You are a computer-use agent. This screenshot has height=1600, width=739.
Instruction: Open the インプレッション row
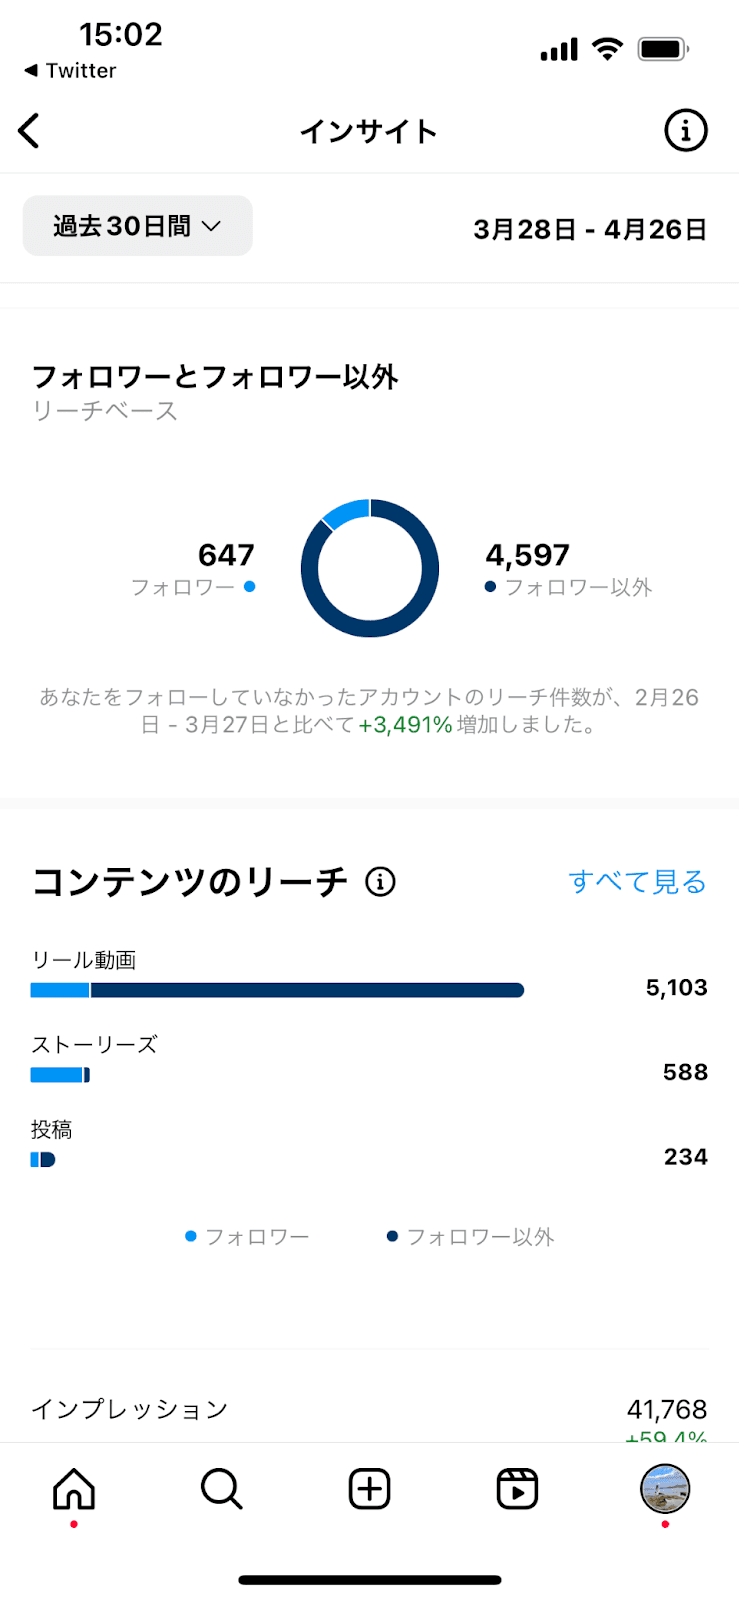click(369, 1410)
